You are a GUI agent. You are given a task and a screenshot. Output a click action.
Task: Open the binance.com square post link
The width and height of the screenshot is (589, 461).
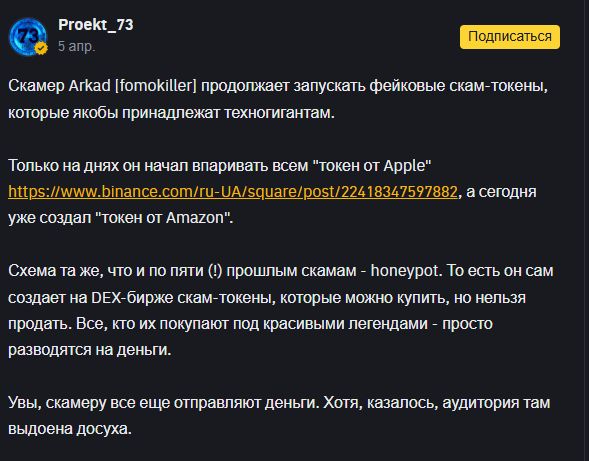coord(233,192)
